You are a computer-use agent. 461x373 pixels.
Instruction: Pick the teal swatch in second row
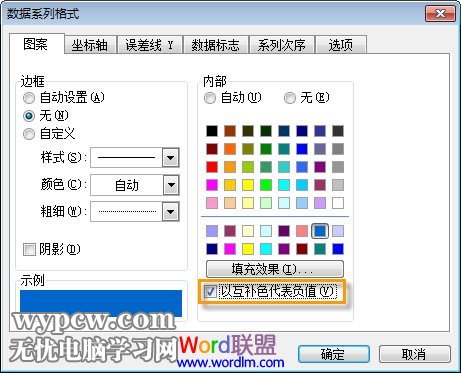click(x=284, y=149)
